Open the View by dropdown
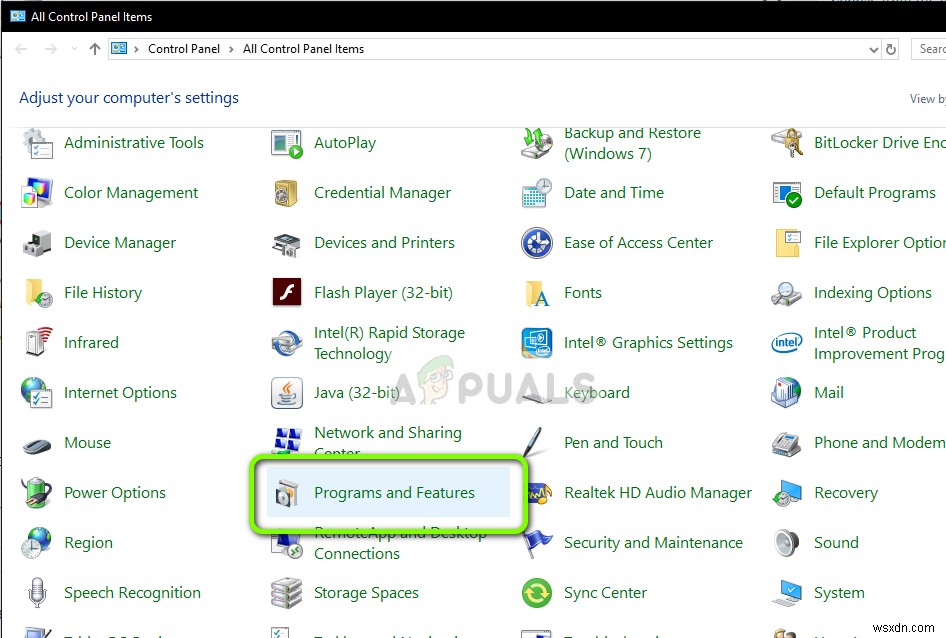 tap(928, 99)
